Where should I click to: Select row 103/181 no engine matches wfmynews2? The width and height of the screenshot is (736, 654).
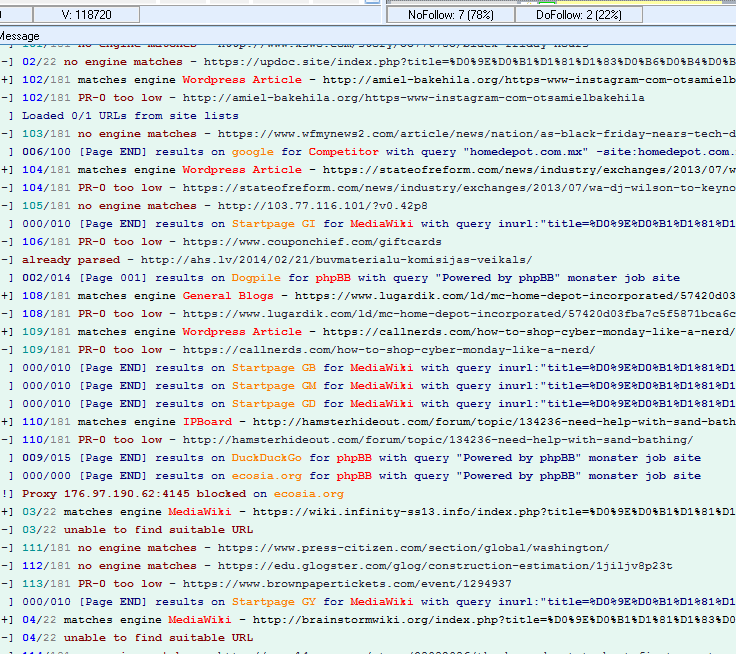pyautogui.click(x=368, y=134)
